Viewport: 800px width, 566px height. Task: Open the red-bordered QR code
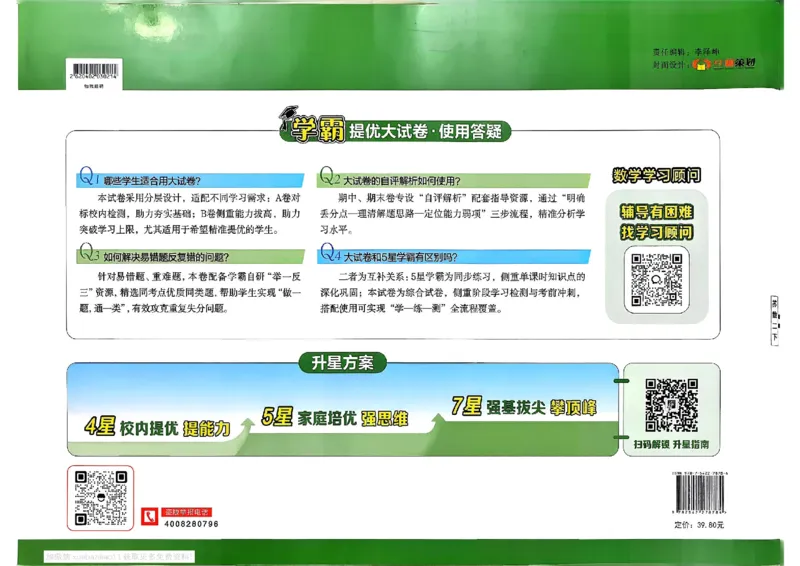tap(101, 498)
